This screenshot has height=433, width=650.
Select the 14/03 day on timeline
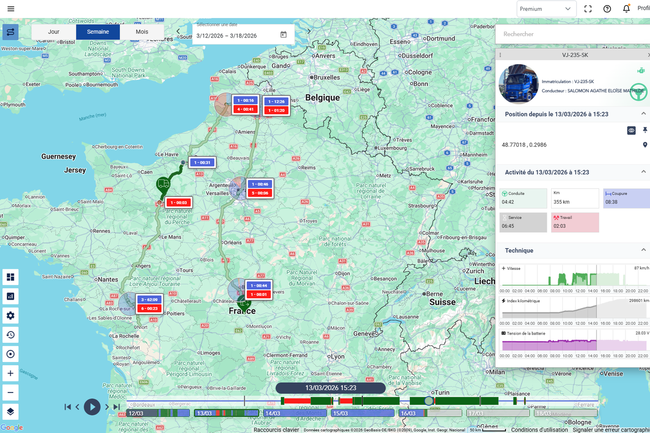tap(295, 413)
